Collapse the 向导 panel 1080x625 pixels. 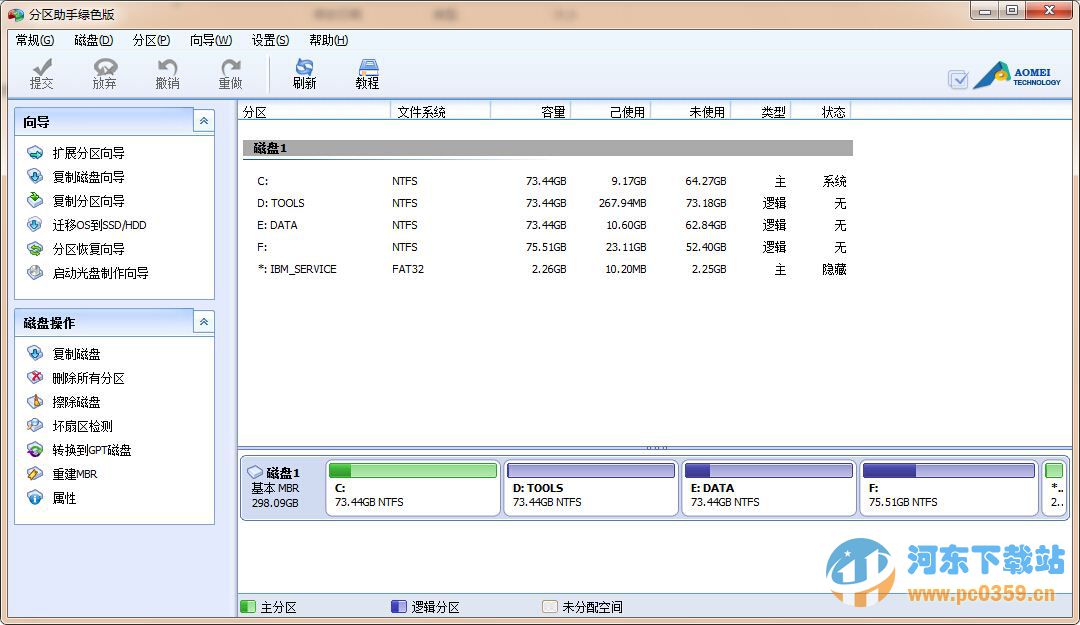point(204,121)
